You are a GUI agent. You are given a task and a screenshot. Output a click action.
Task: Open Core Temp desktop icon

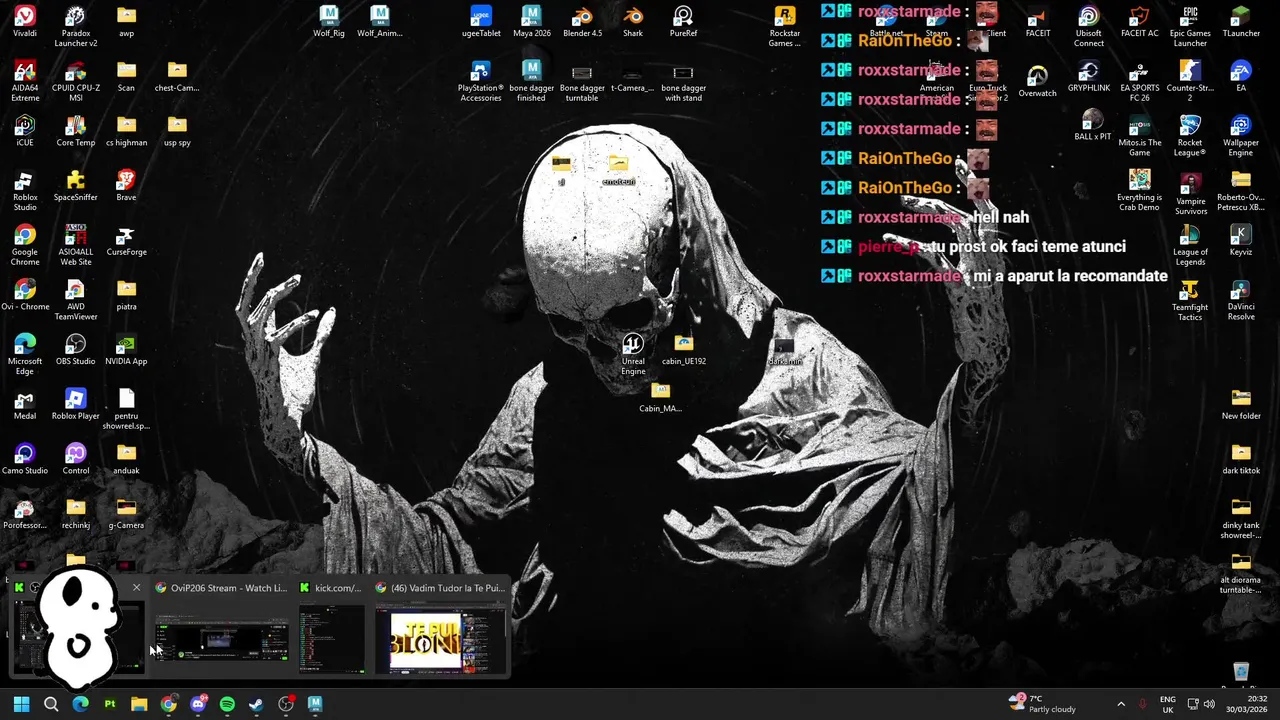pyautogui.click(x=75, y=132)
